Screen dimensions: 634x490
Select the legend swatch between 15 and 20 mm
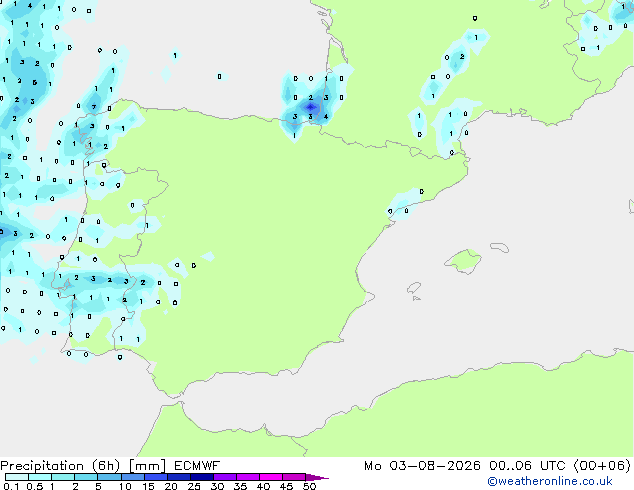point(156,477)
